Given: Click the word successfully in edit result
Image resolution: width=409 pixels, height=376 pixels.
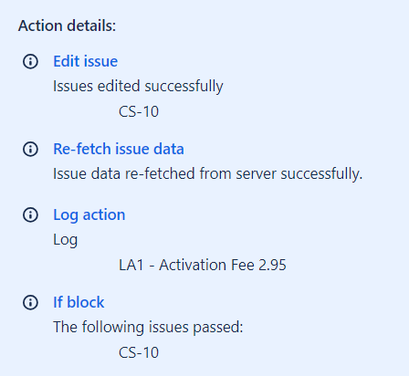Looking at the screenshot, I should pos(184,86).
